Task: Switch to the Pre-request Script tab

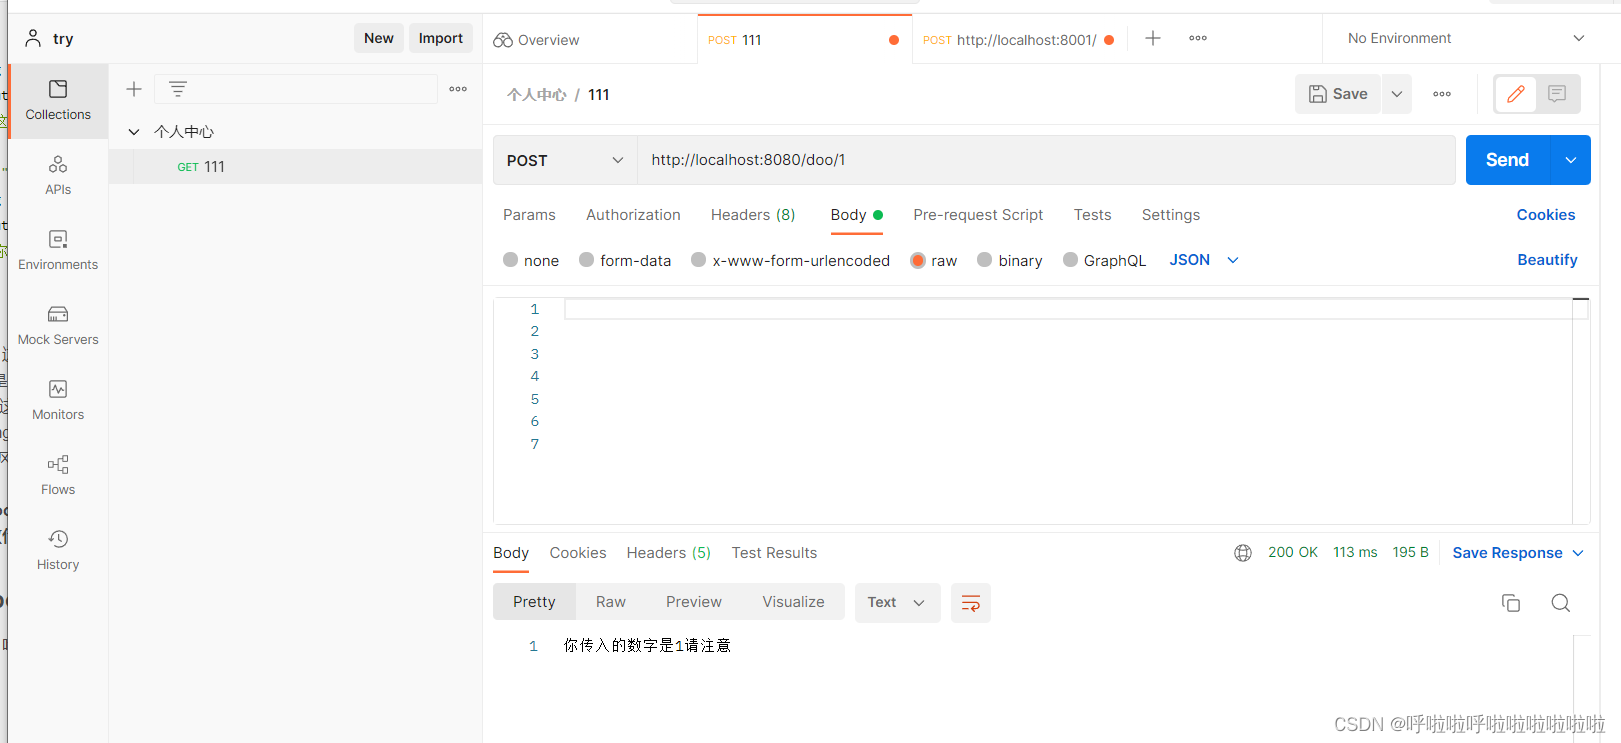Action: [978, 215]
